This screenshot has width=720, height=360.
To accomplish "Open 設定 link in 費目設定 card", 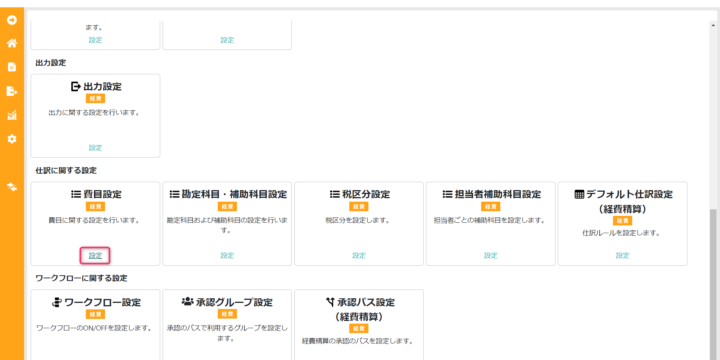I will coord(96,256).
